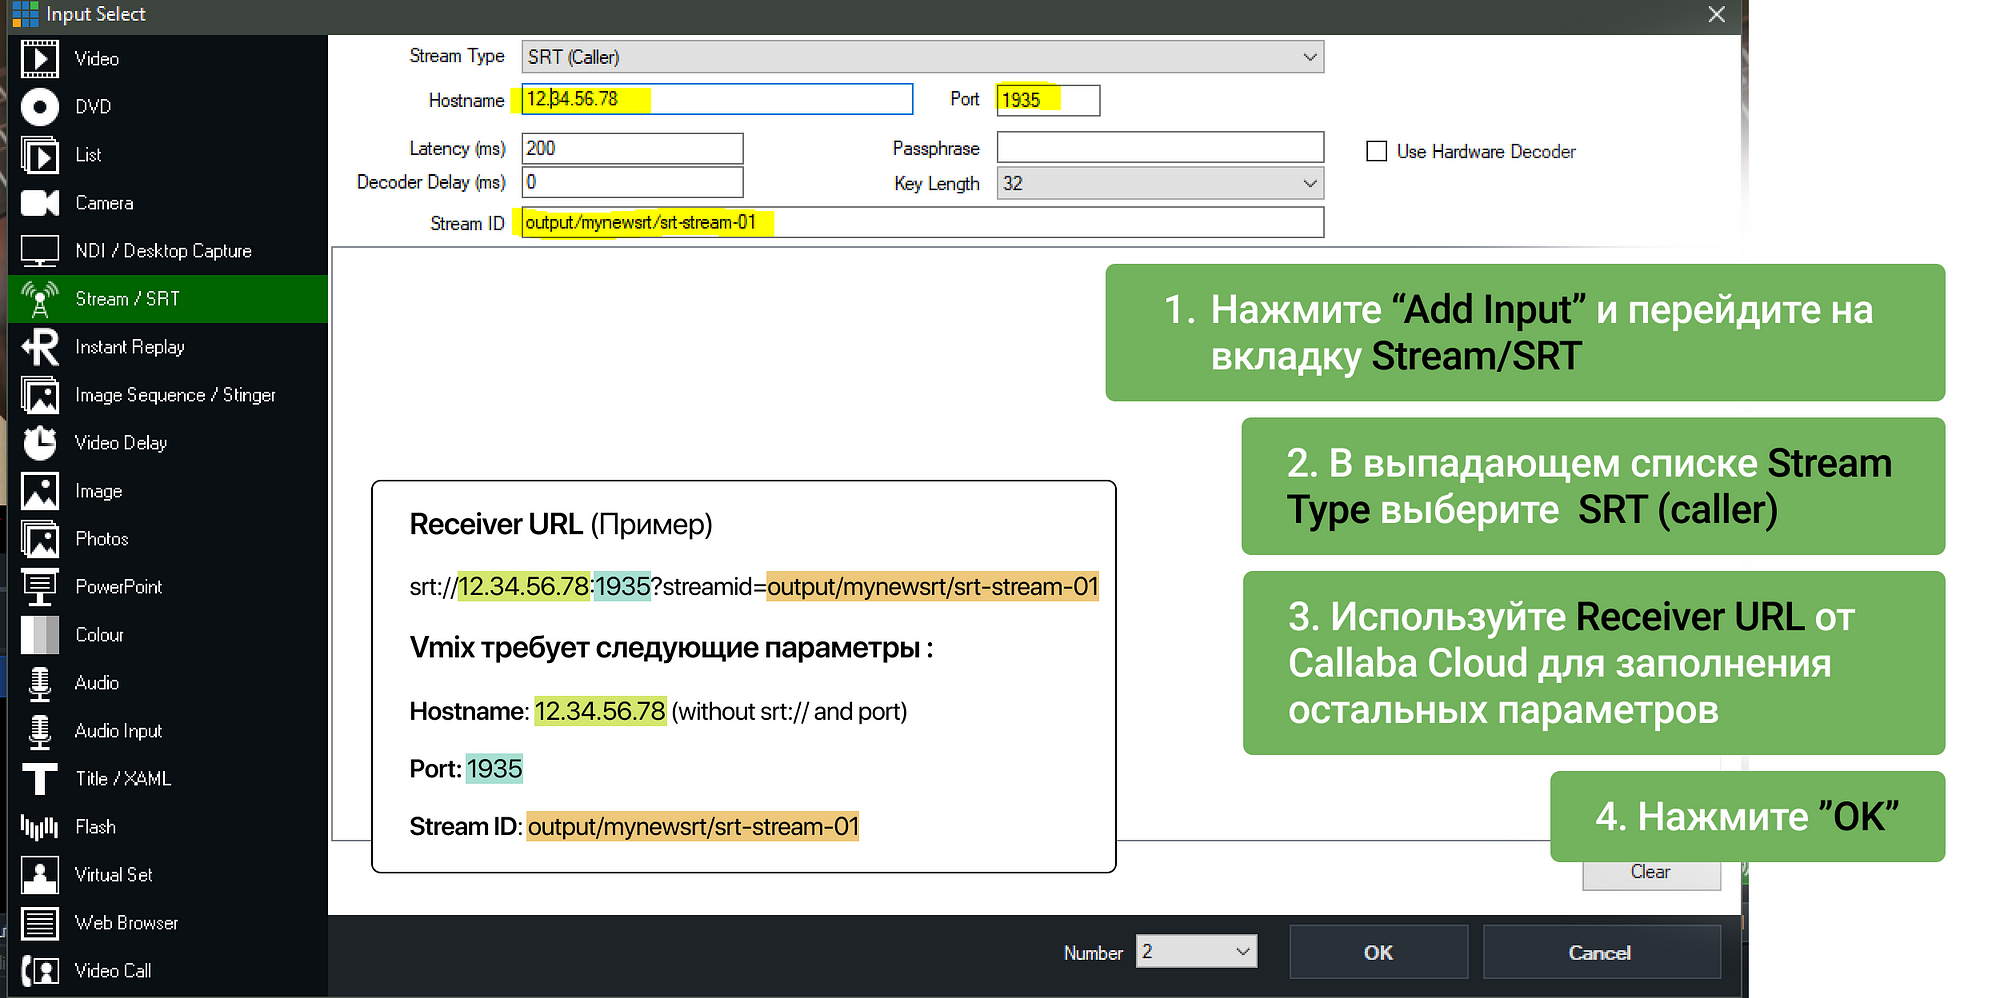Open the Title / XAML tab label
Image resolution: width=2000 pixels, height=998 pixels.
point(123,779)
